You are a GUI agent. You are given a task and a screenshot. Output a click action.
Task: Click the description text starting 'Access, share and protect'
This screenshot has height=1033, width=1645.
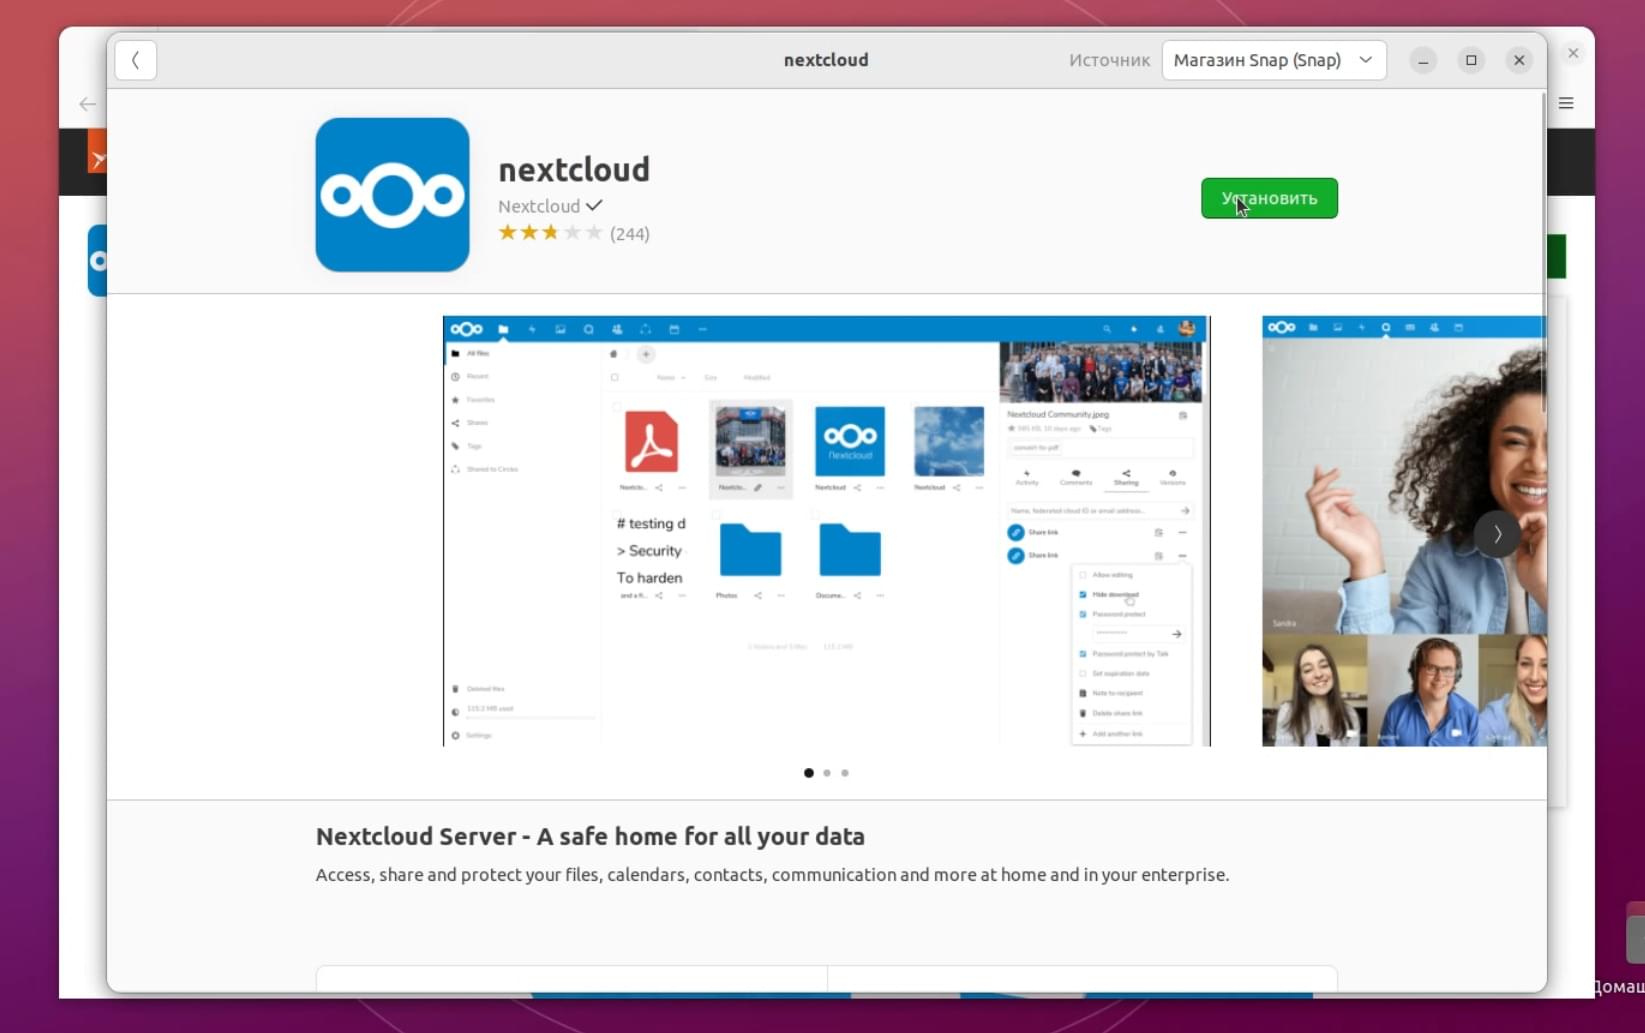coord(772,875)
